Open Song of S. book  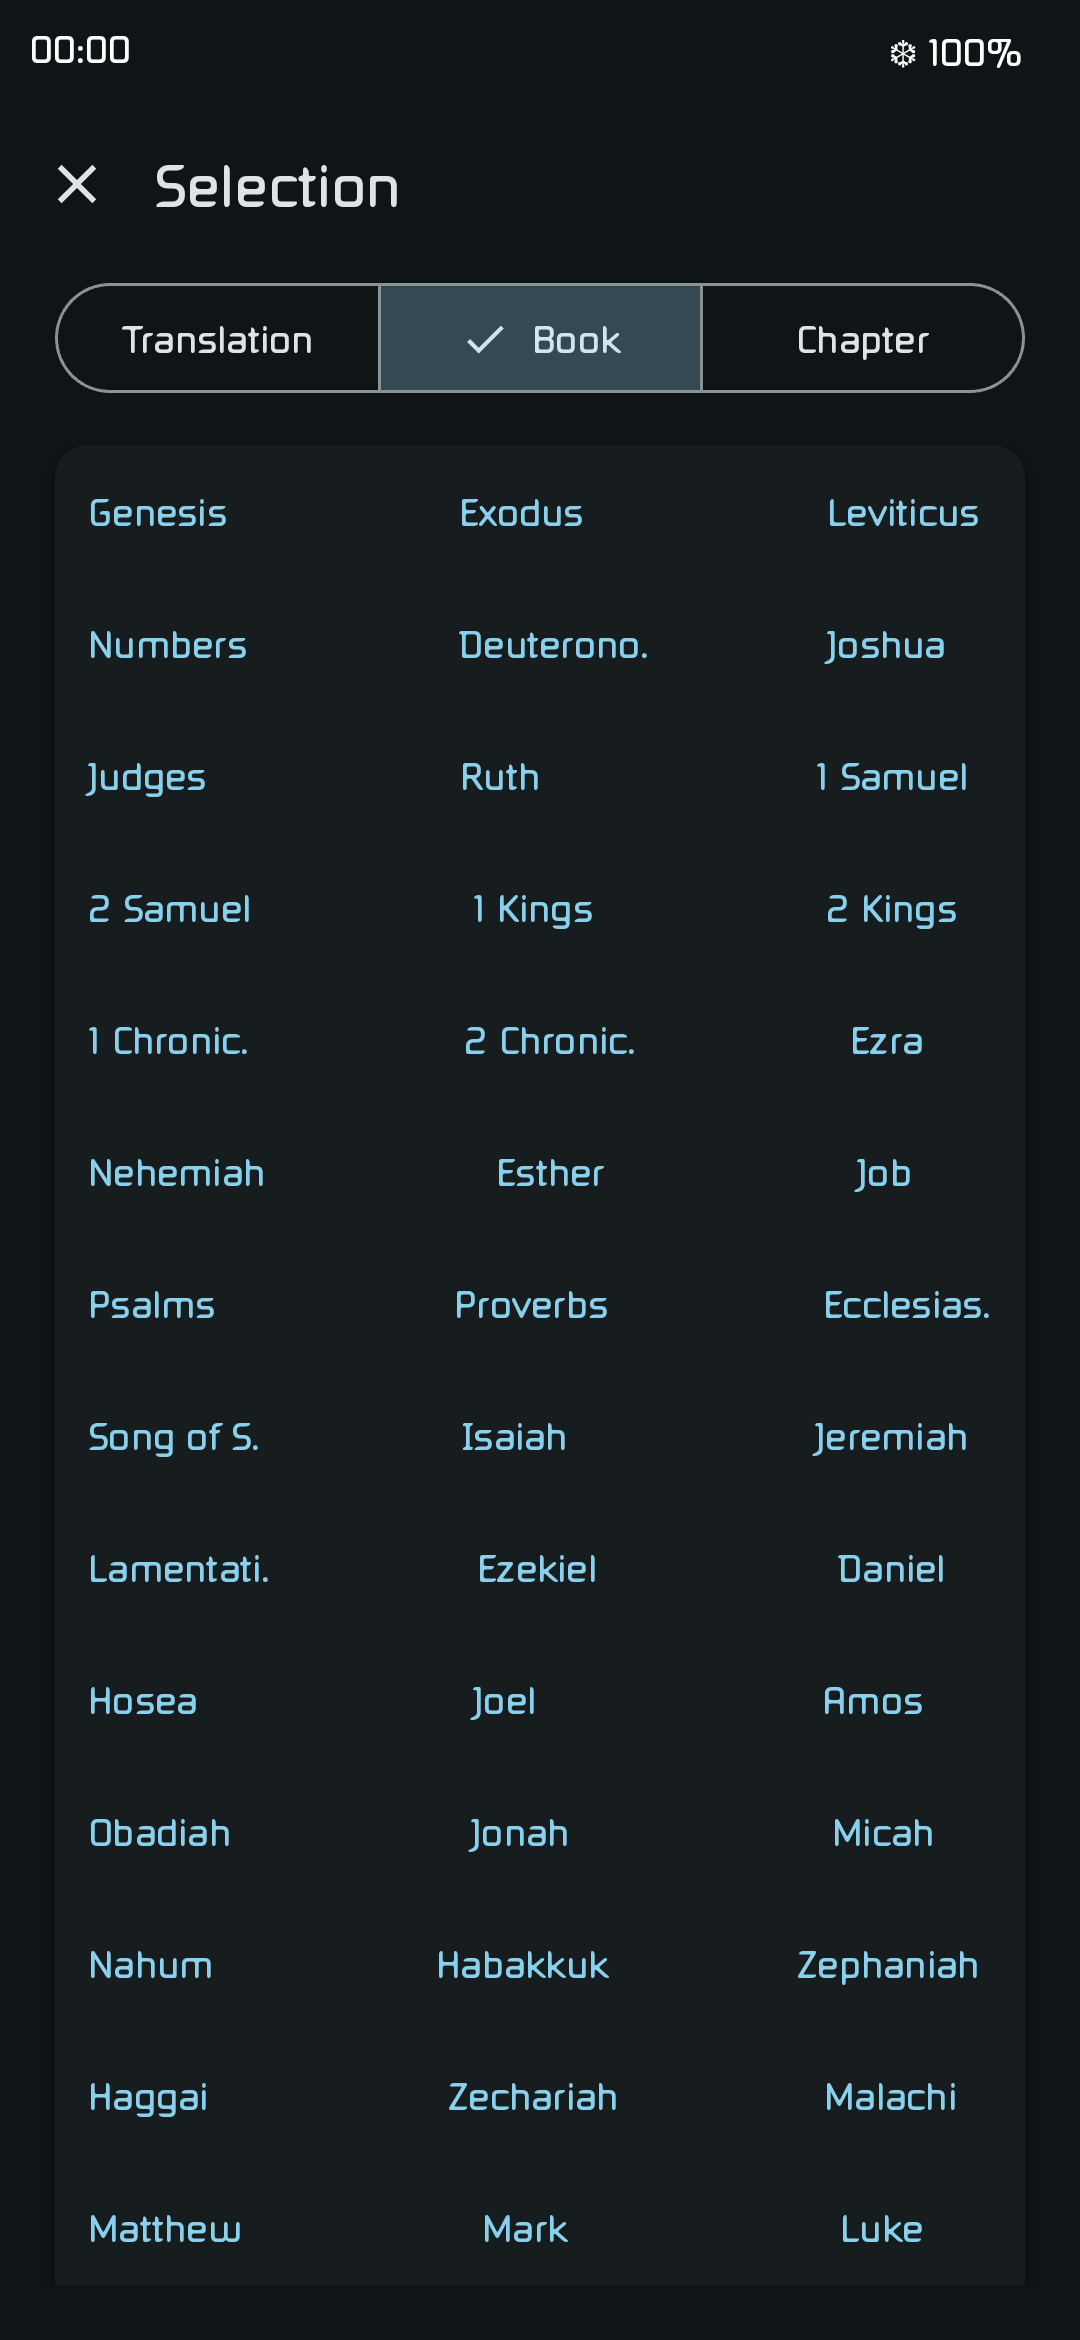pyautogui.click(x=174, y=1437)
